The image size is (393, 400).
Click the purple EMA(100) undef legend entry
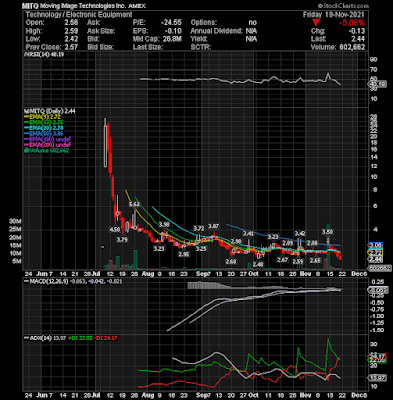pos(47,139)
